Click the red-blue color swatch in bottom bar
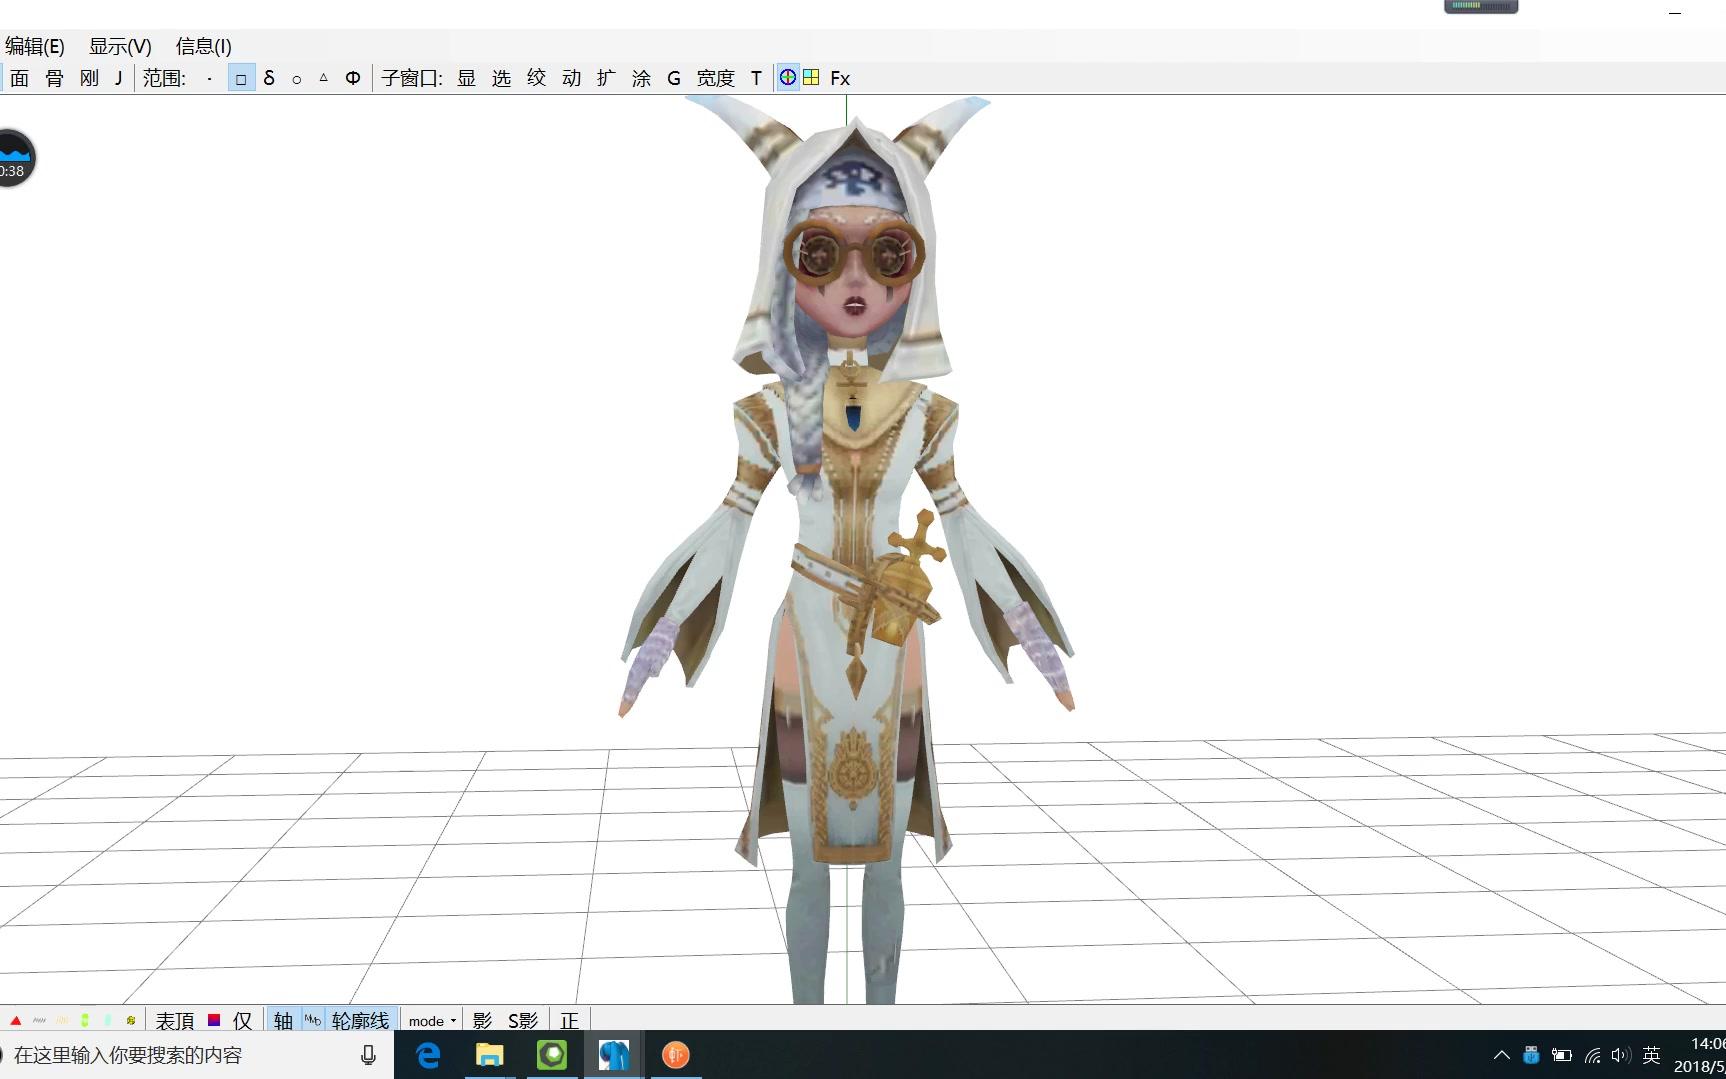Image resolution: width=1726 pixels, height=1079 pixels. pyautogui.click(x=213, y=1020)
